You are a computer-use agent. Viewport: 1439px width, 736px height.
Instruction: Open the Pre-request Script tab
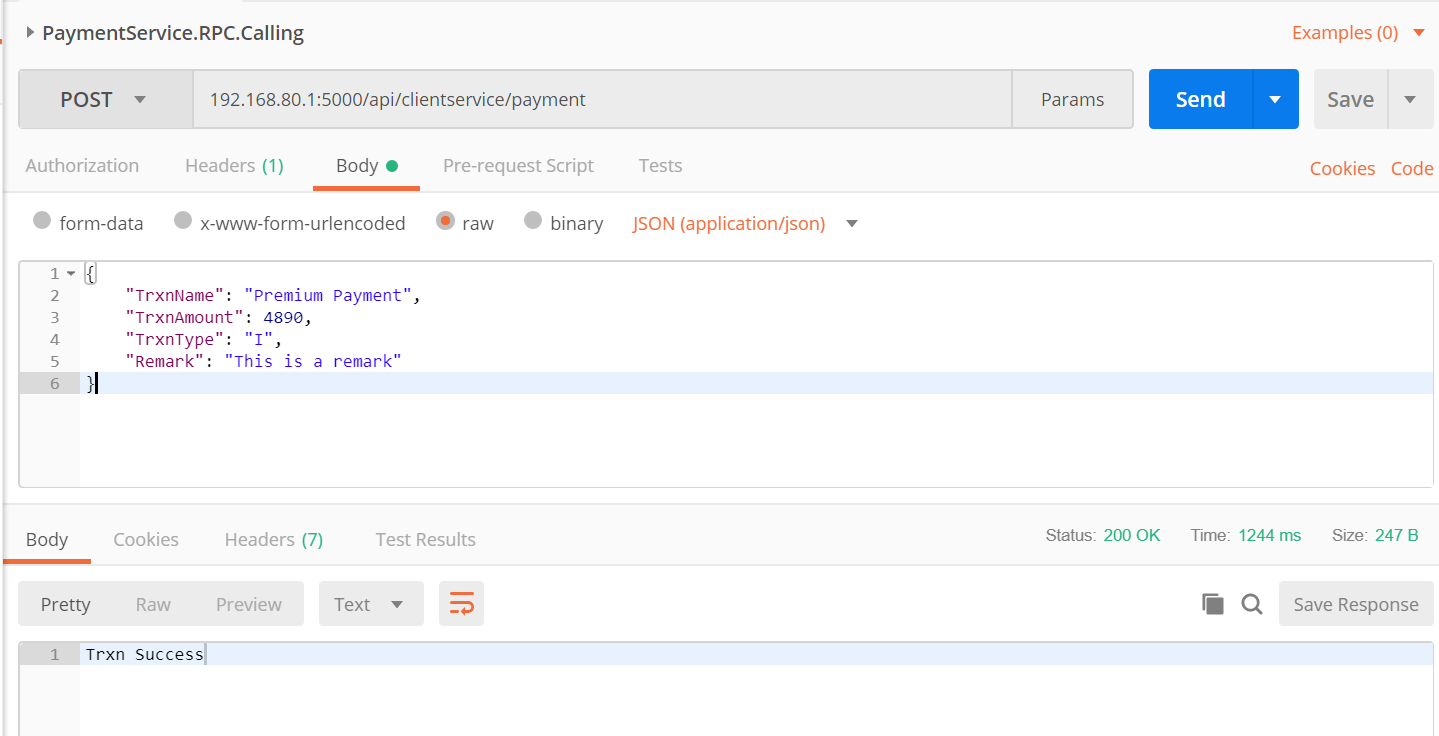[x=518, y=166]
